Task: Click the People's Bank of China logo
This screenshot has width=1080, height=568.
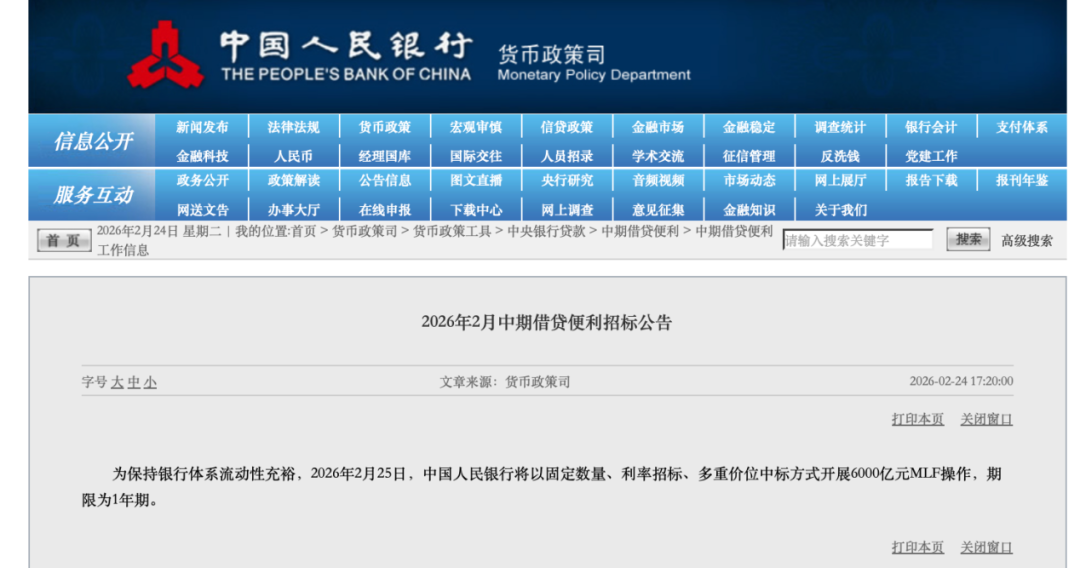Action: [166, 56]
